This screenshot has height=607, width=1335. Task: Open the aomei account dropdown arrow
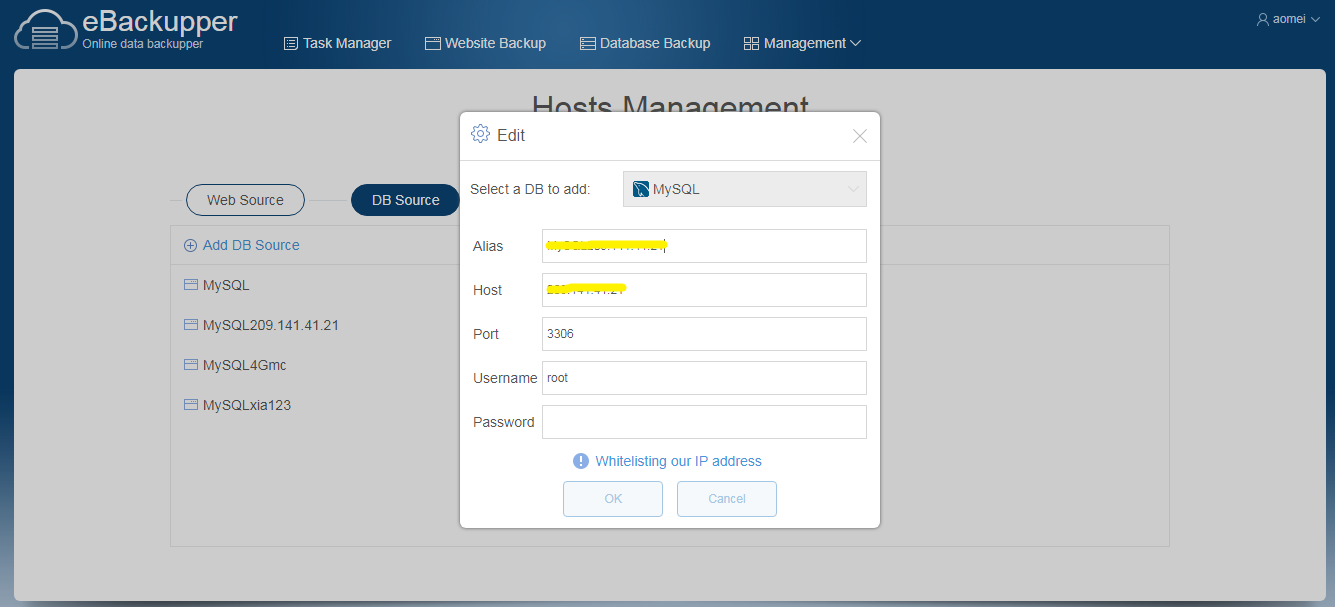tap(1315, 19)
